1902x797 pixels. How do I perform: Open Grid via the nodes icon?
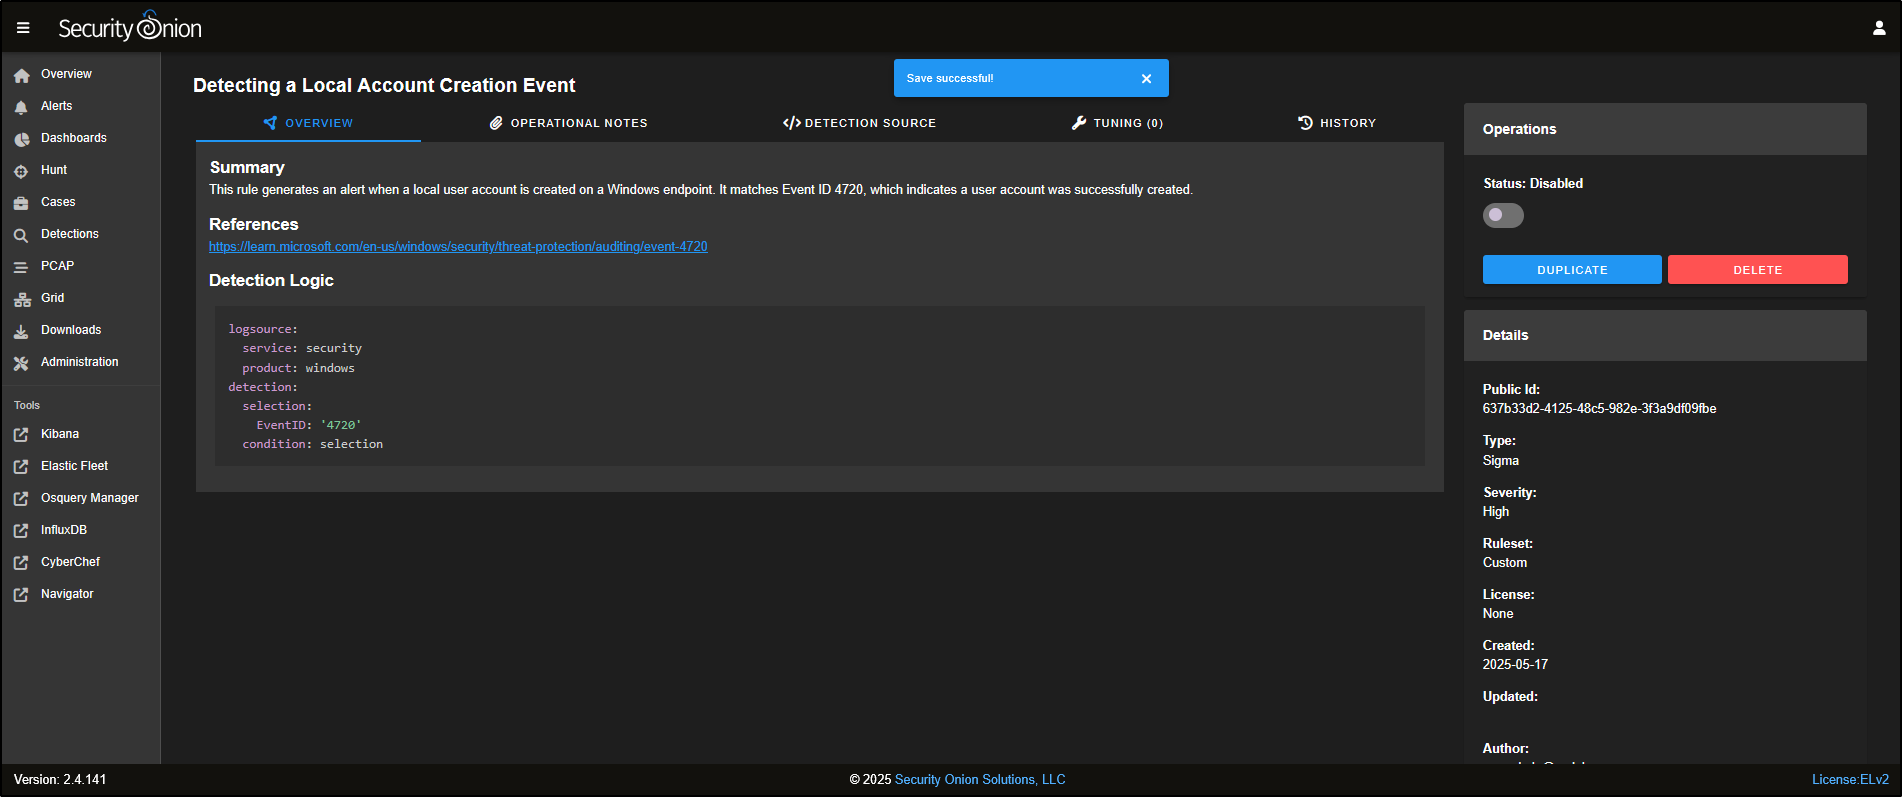(21, 299)
